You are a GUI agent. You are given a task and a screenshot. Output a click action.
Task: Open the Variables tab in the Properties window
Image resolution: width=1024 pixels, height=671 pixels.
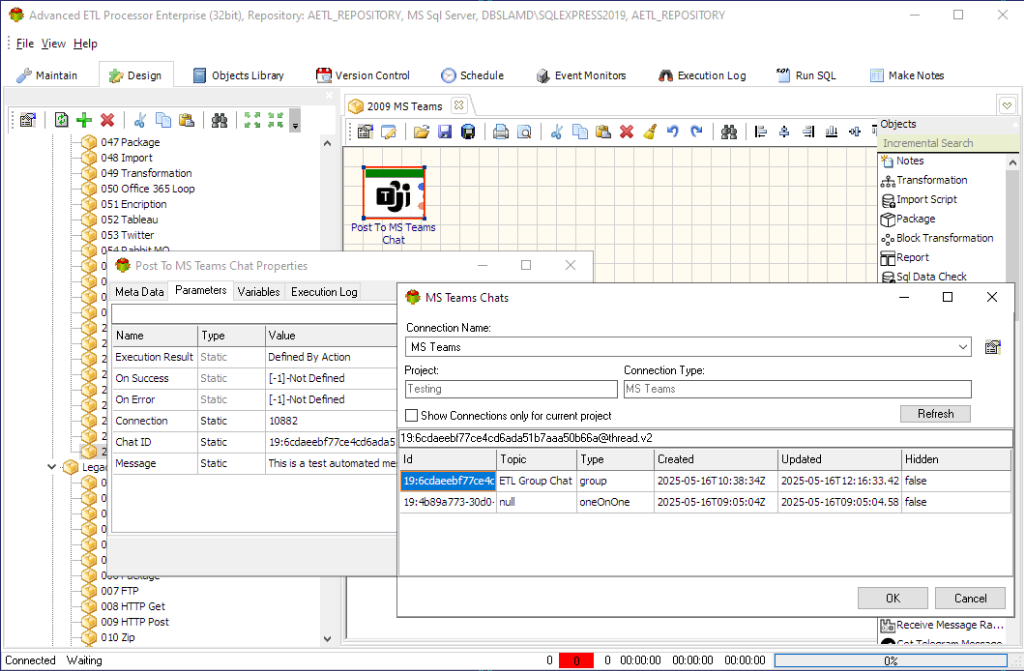[x=259, y=292]
